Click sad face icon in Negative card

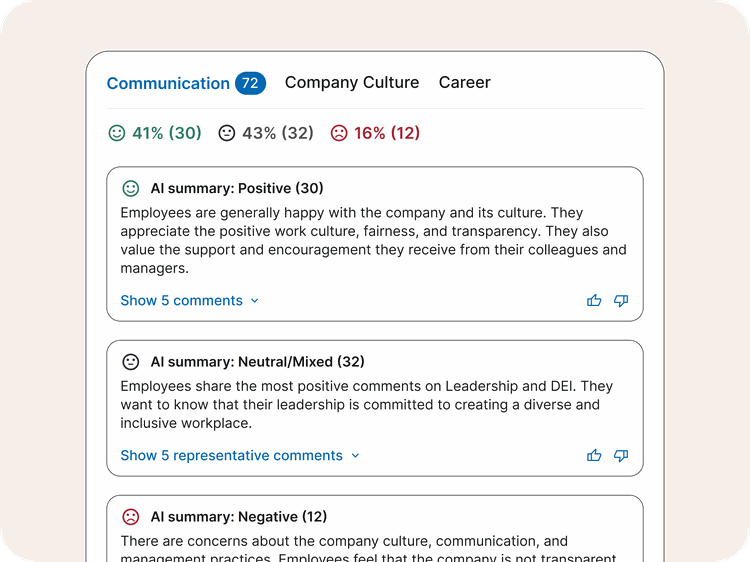point(131,517)
